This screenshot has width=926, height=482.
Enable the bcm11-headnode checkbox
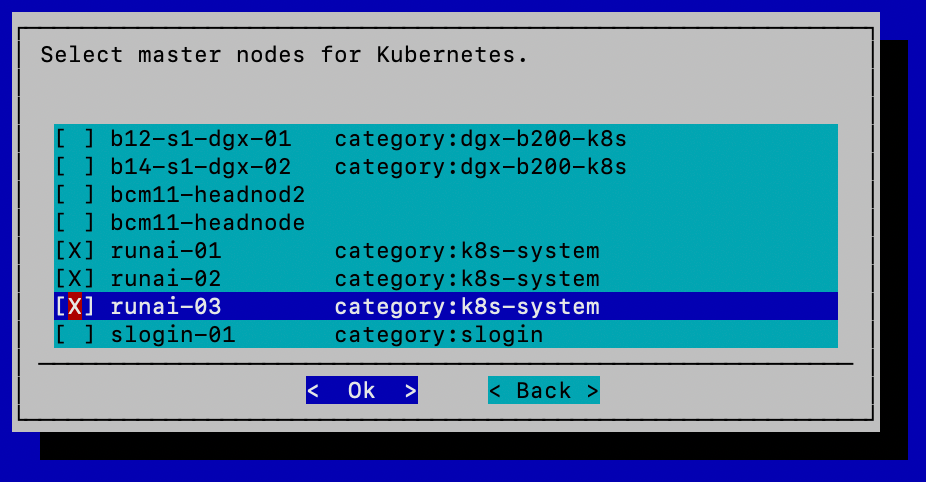tap(74, 222)
